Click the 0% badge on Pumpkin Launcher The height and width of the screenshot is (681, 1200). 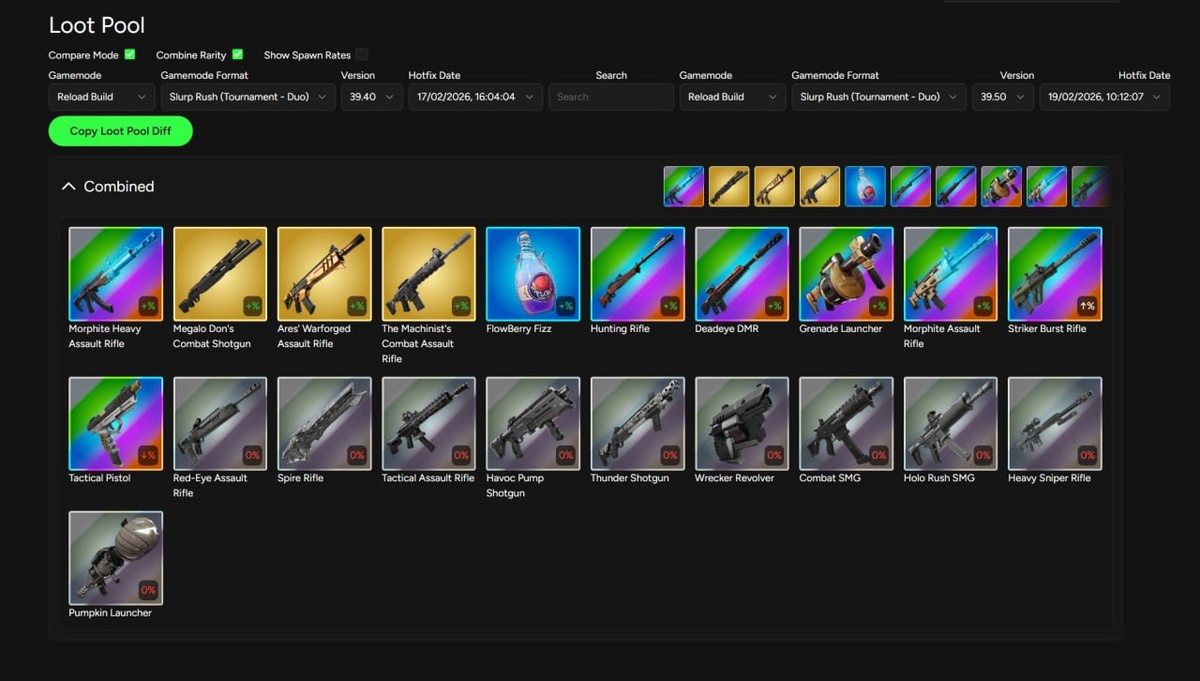click(x=148, y=590)
